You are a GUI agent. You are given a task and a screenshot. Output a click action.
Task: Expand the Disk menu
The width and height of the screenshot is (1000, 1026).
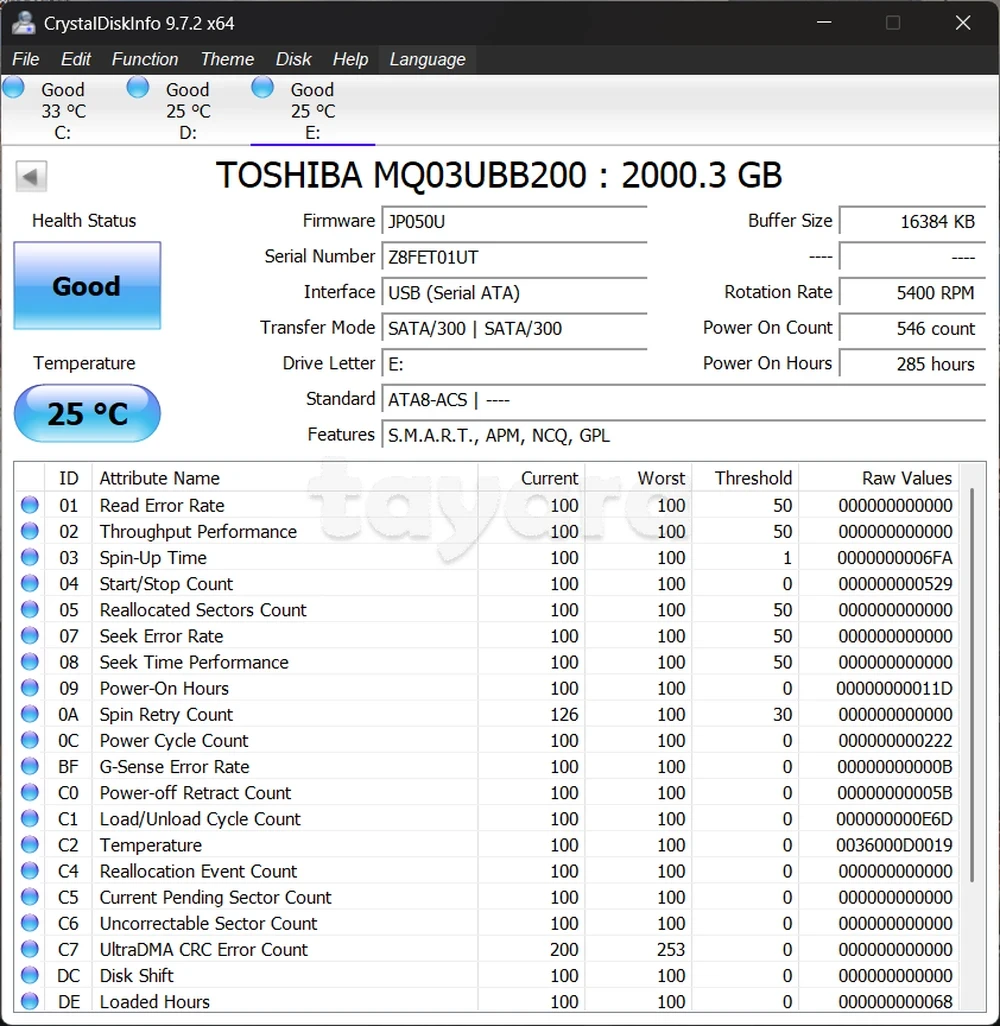coord(293,59)
